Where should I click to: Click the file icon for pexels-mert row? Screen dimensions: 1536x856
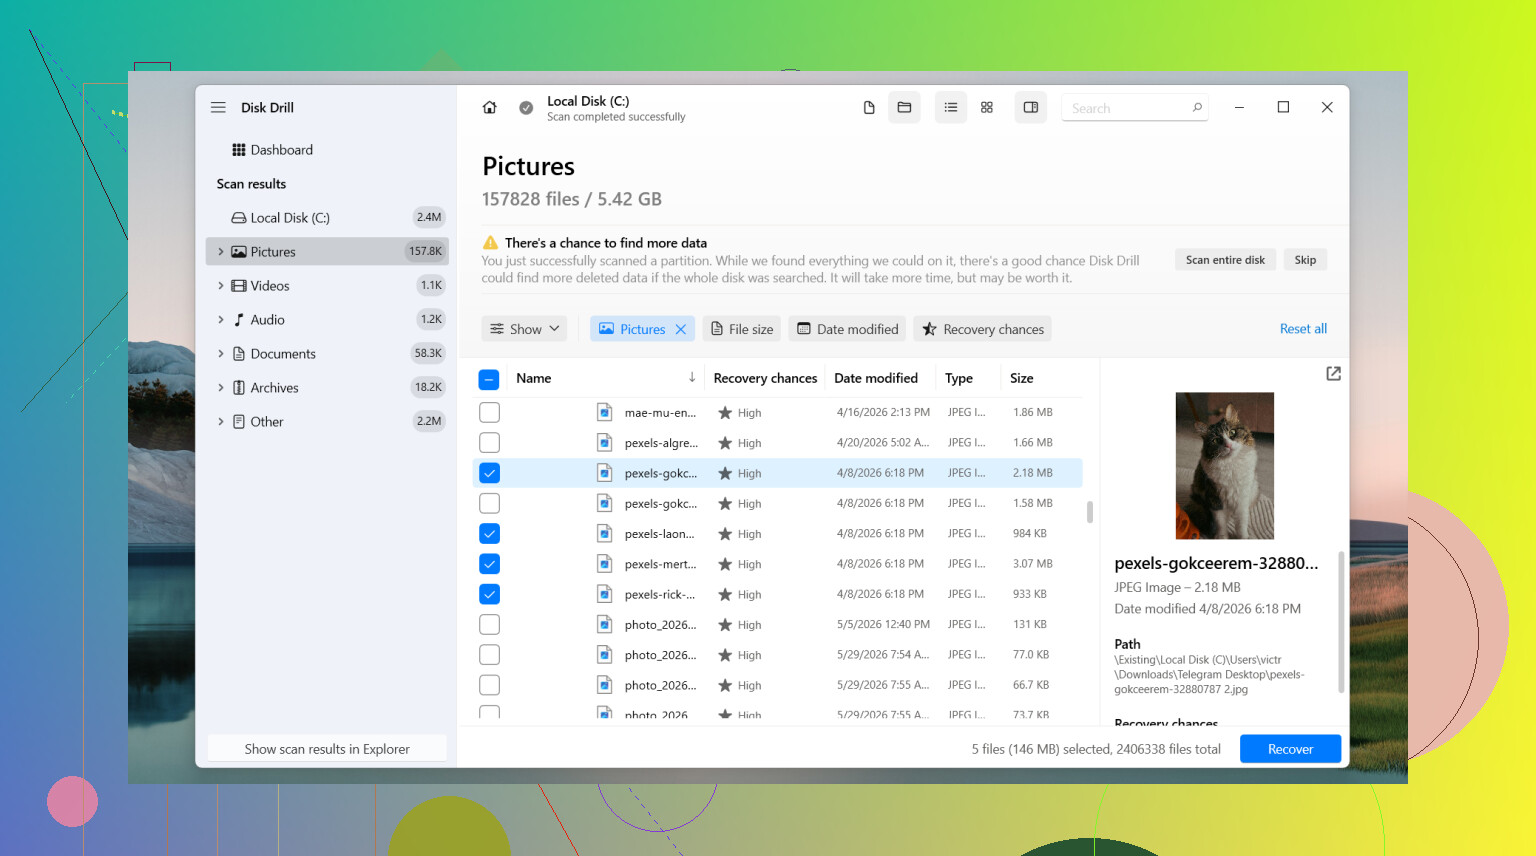tap(604, 564)
